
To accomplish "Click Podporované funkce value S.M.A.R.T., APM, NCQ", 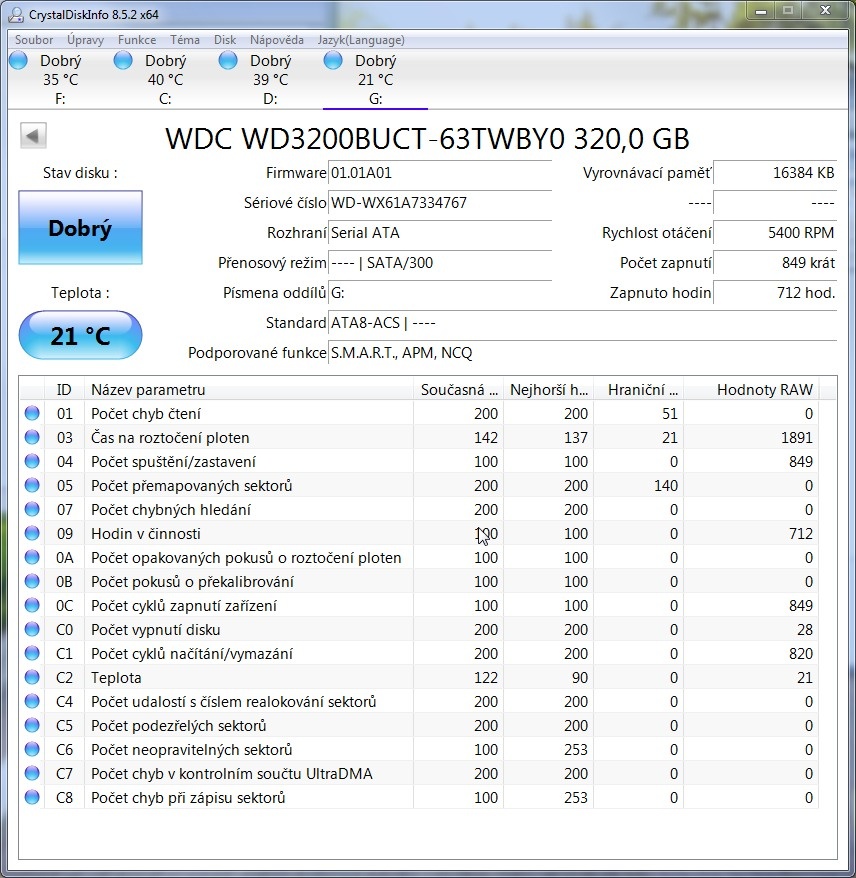I will (401, 353).
